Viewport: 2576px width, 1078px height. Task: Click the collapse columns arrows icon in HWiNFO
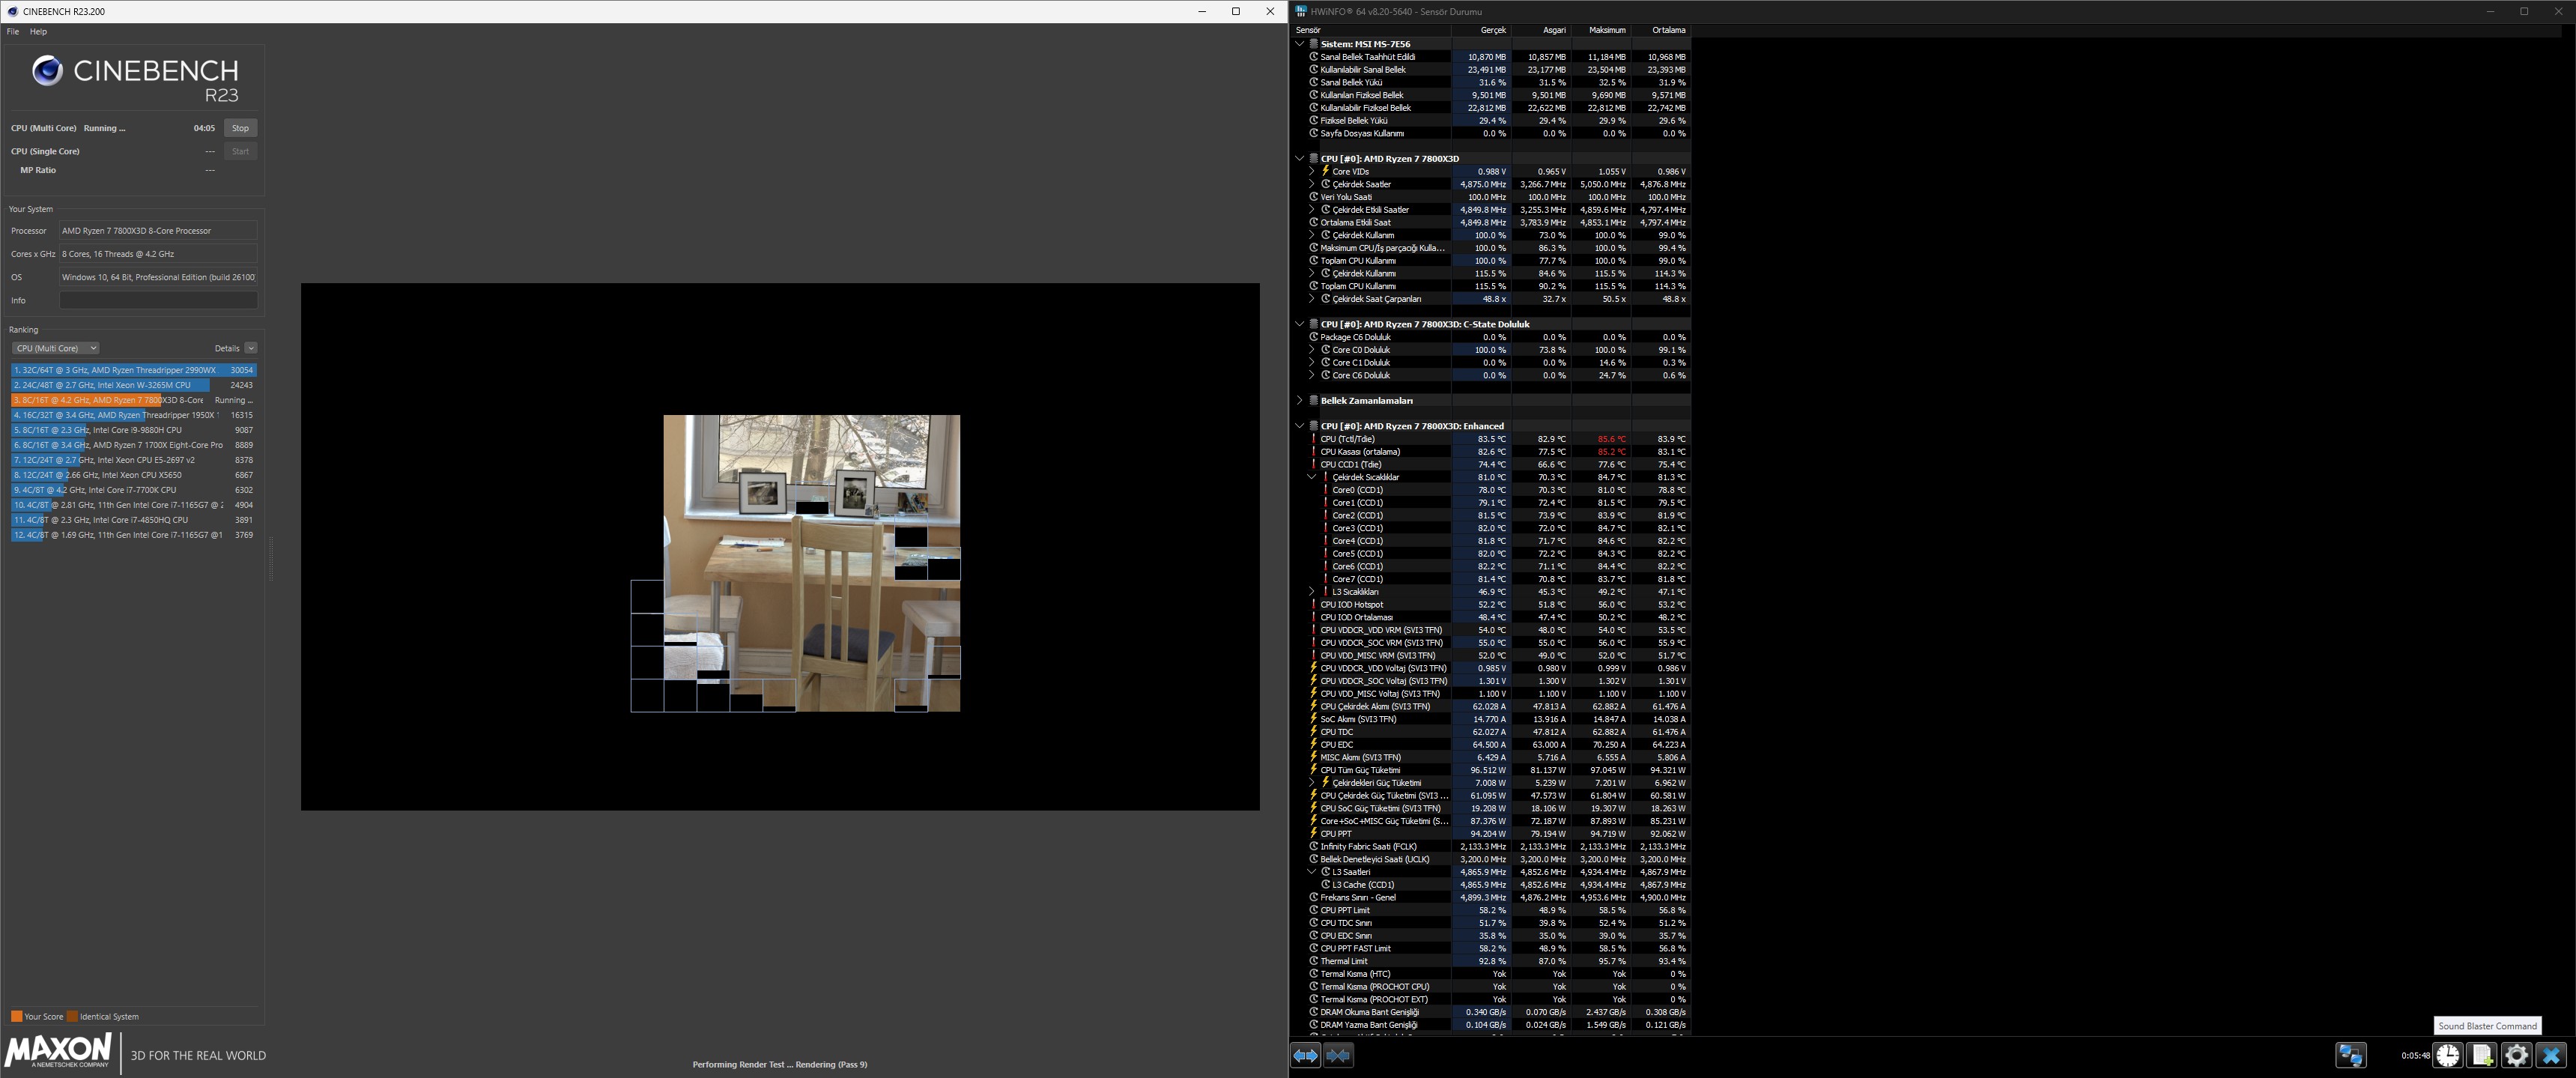1338,1055
